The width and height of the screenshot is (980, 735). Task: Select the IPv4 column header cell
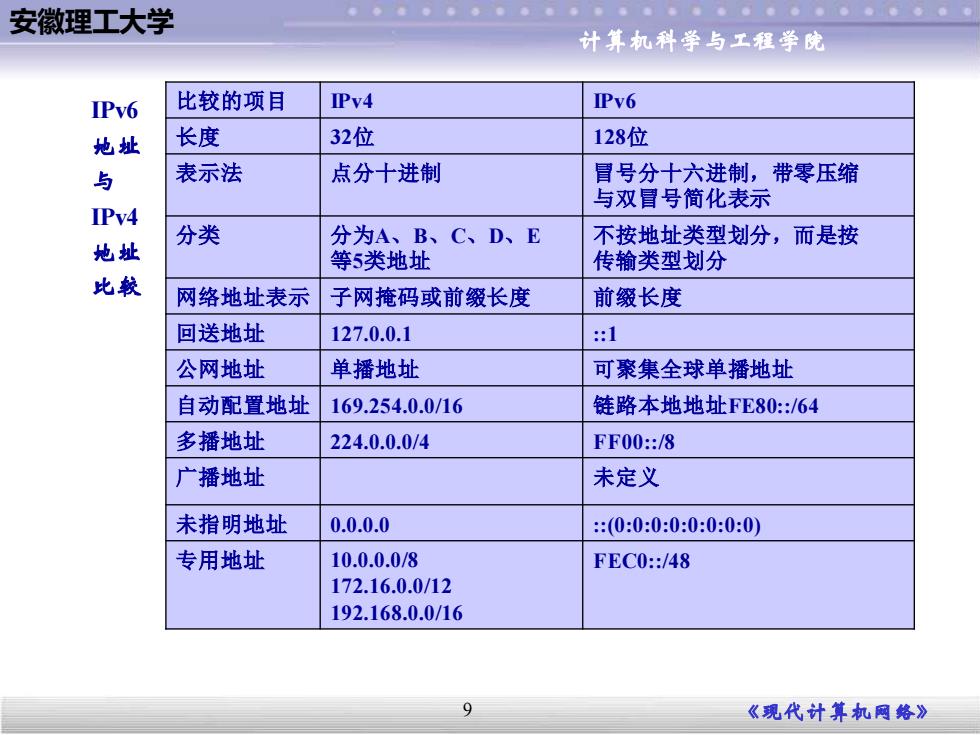tap(451, 100)
